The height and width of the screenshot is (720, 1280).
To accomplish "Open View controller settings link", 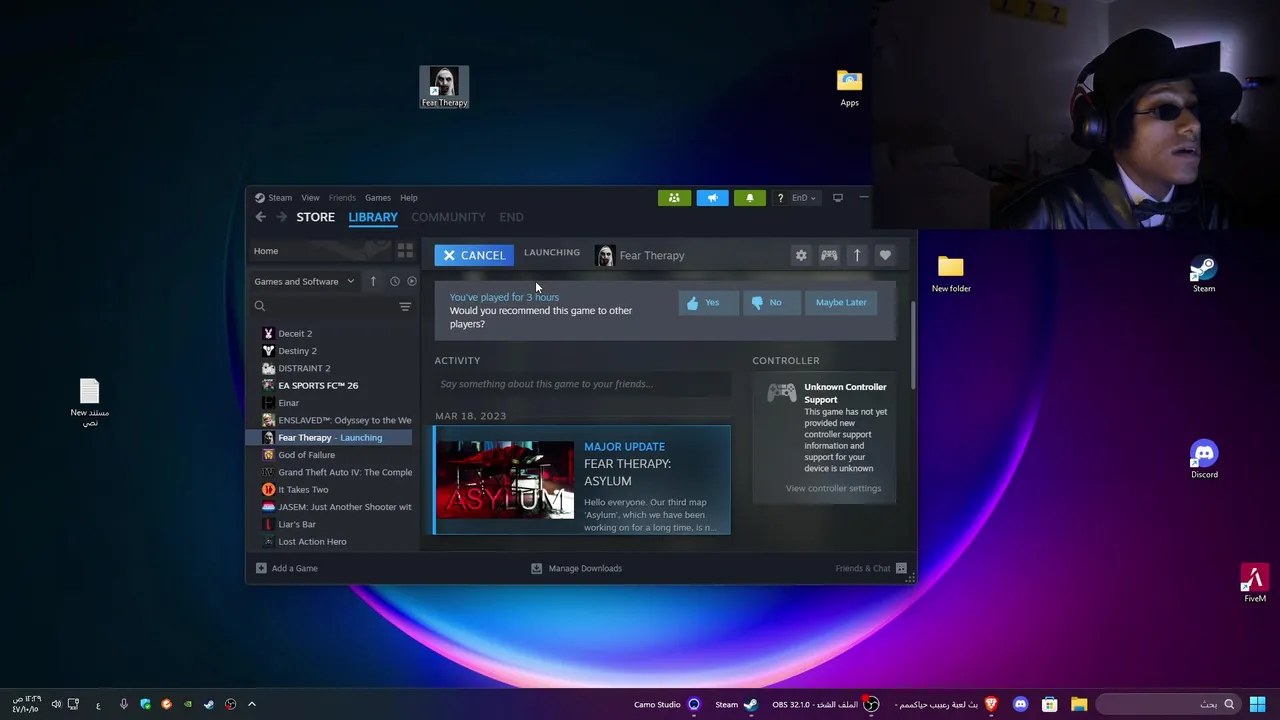I will 833,489.
